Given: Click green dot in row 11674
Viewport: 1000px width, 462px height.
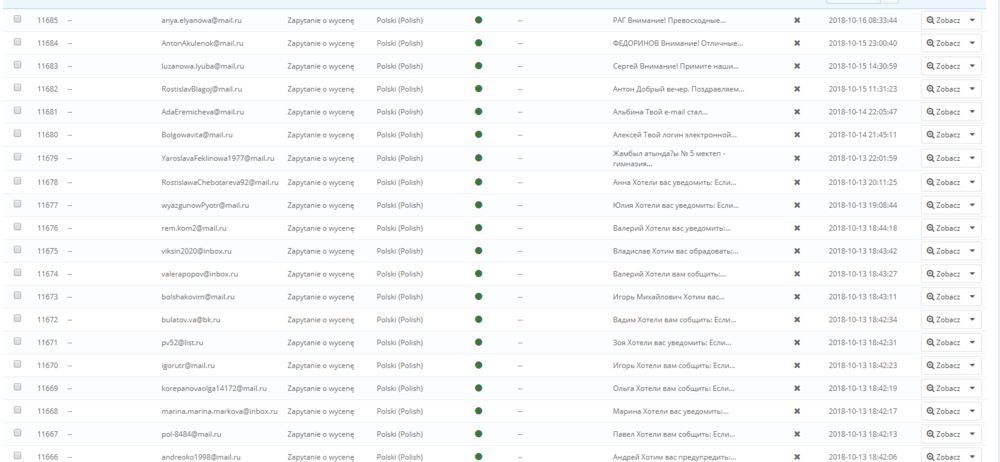Looking at the screenshot, I should 478,274.
